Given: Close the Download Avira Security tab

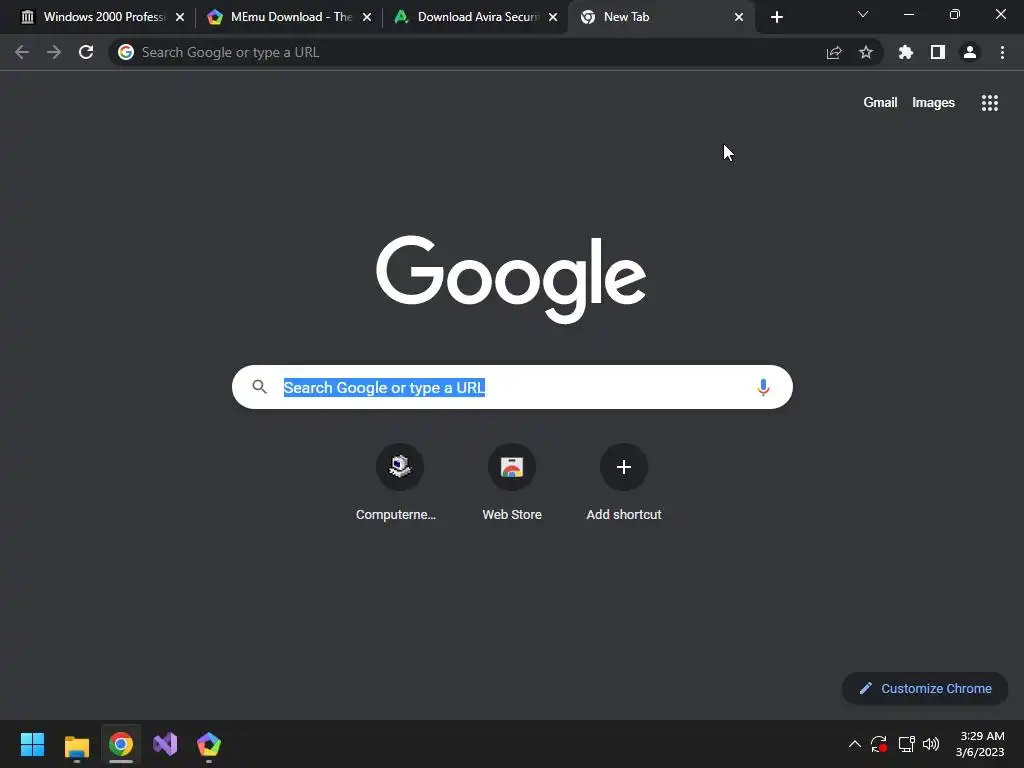Looking at the screenshot, I should 553,17.
